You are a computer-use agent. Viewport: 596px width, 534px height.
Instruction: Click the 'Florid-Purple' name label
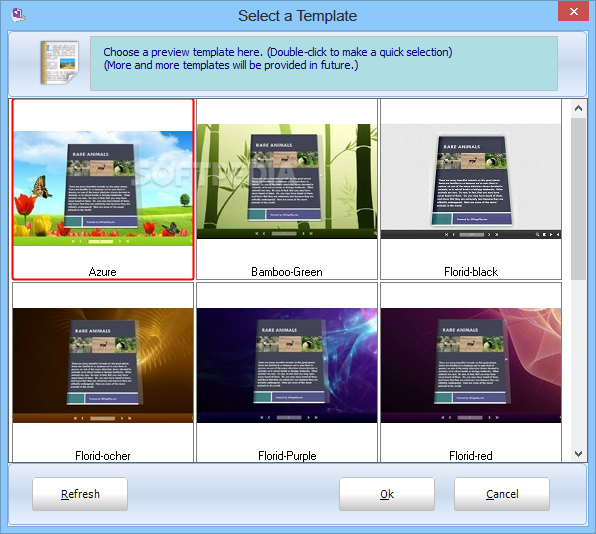click(287, 455)
